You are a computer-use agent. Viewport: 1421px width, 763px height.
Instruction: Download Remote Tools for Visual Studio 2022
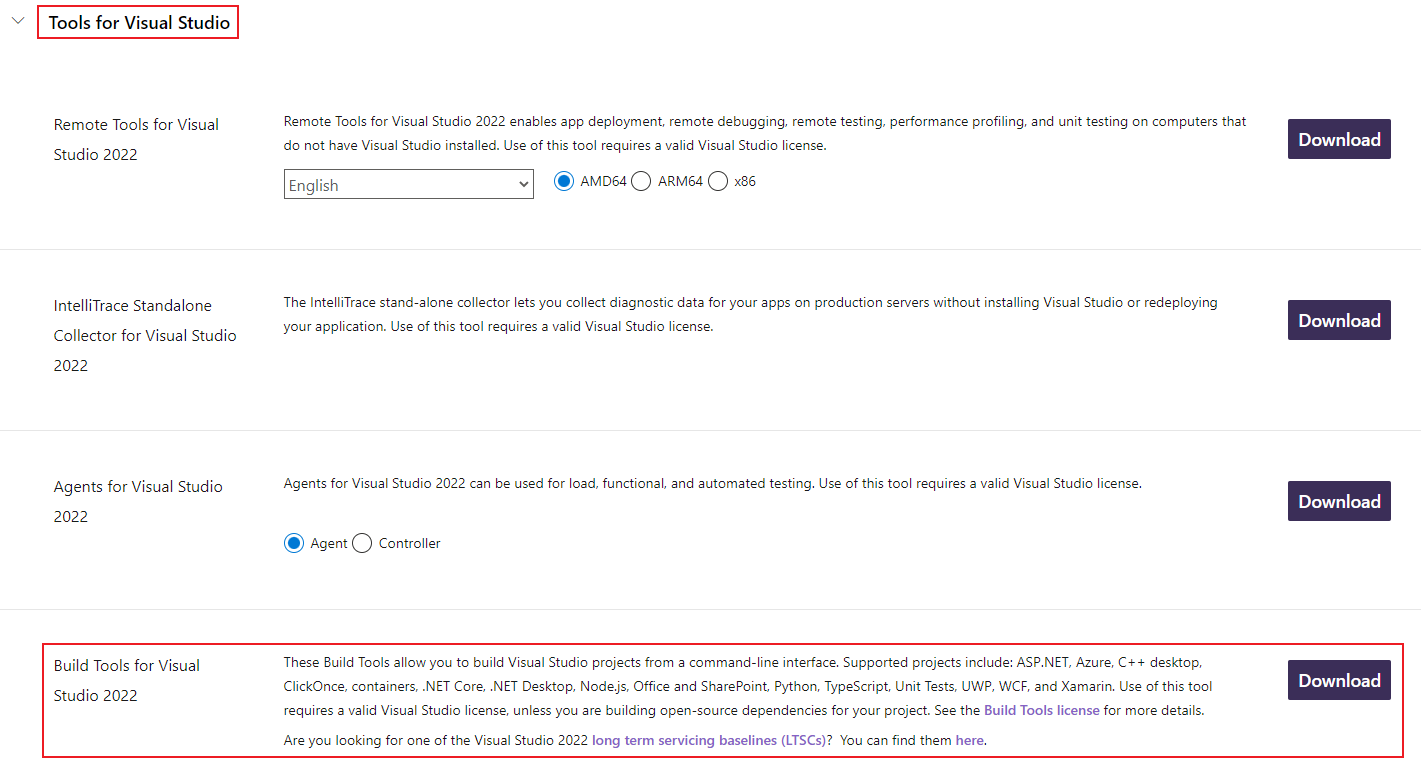[x=1338, y=140]
